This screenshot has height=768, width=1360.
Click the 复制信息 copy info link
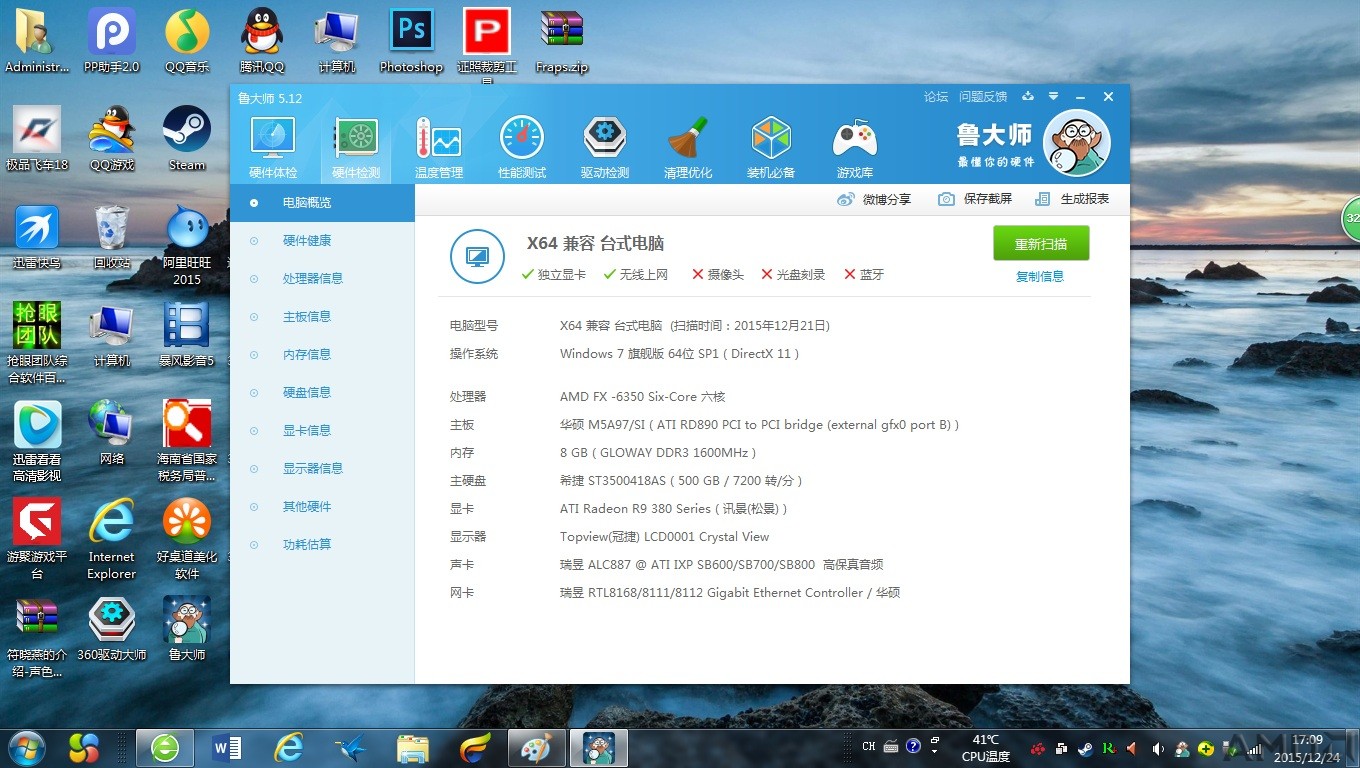tap(1040, 276)
